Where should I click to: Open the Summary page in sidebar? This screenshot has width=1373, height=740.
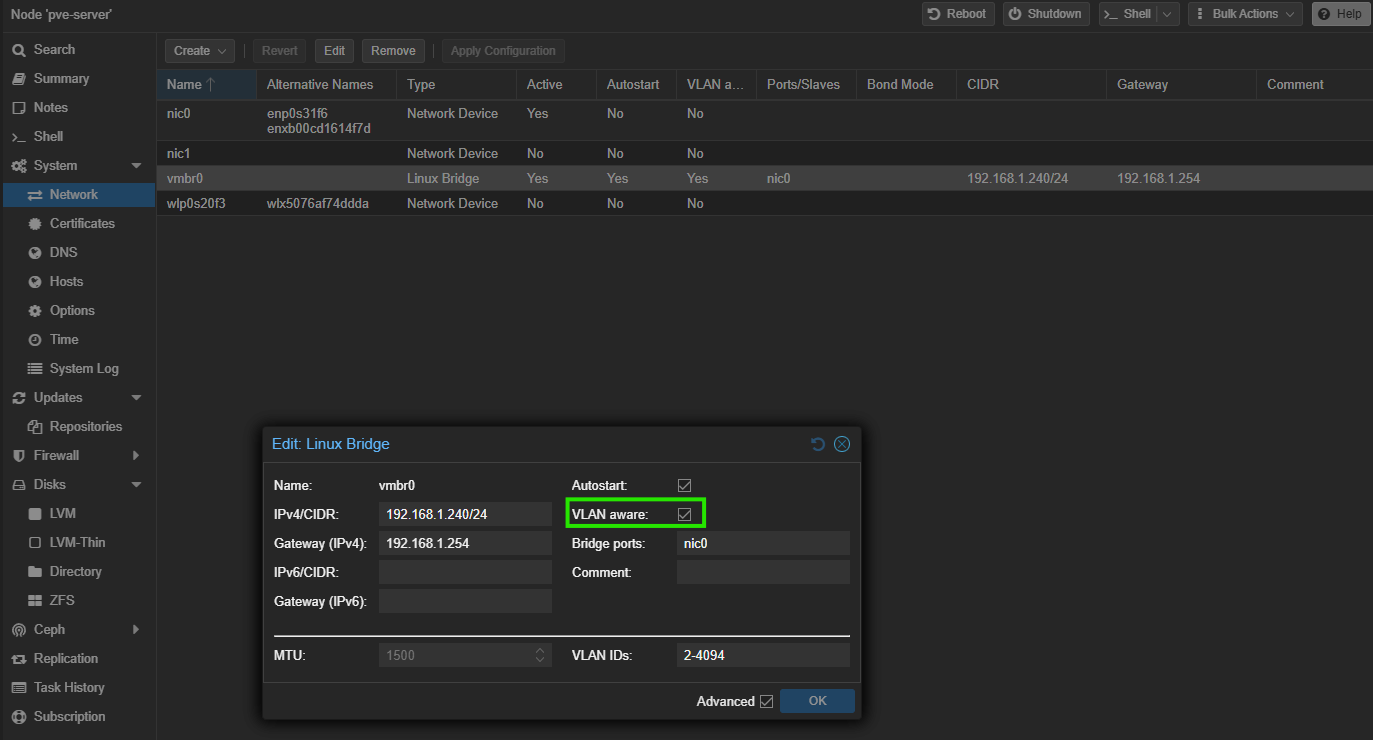61,78
